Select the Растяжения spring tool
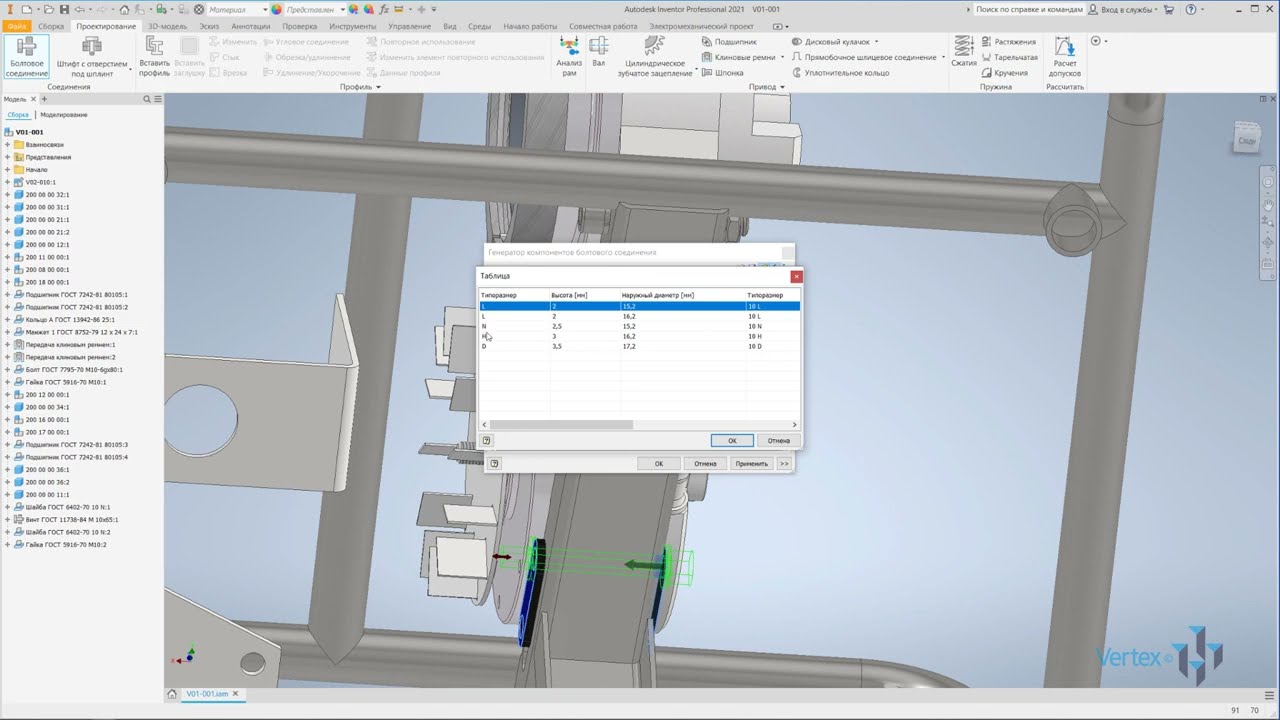 [1008, 42]
